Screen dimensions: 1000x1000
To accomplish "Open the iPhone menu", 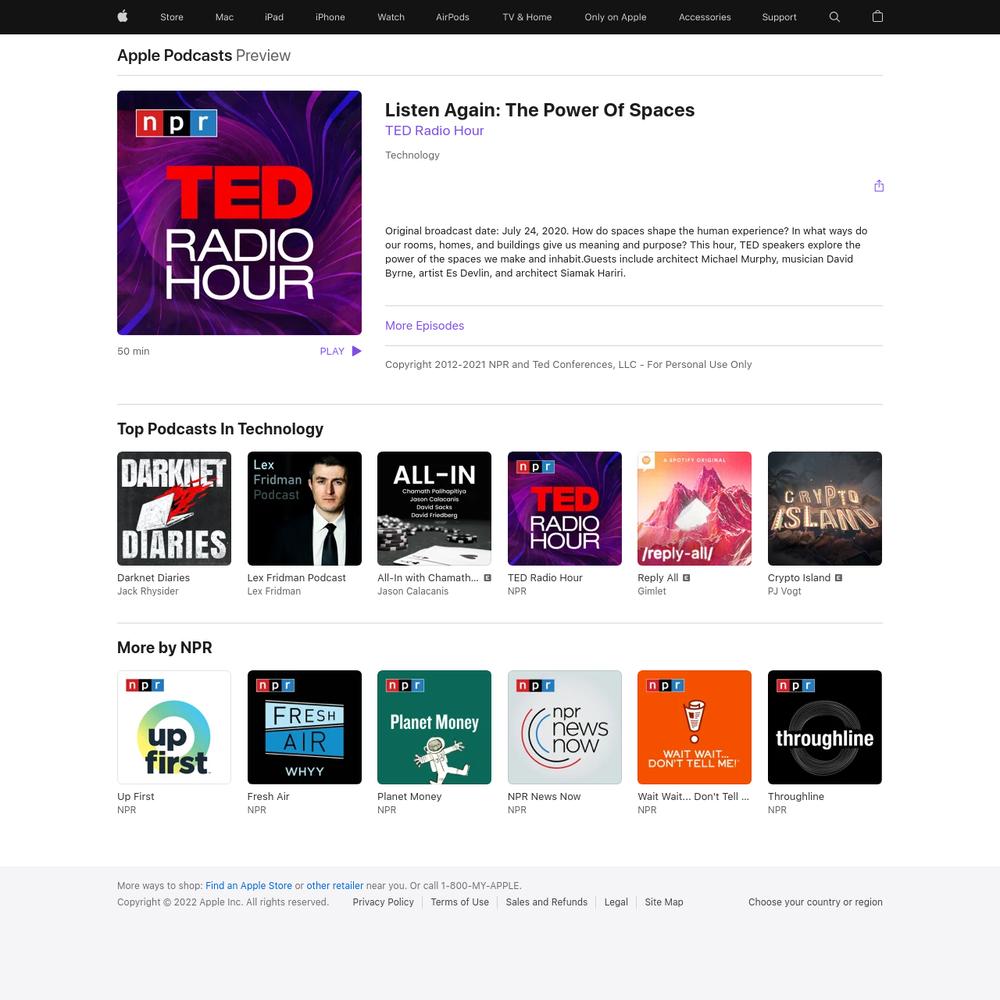I will point(330,17).
